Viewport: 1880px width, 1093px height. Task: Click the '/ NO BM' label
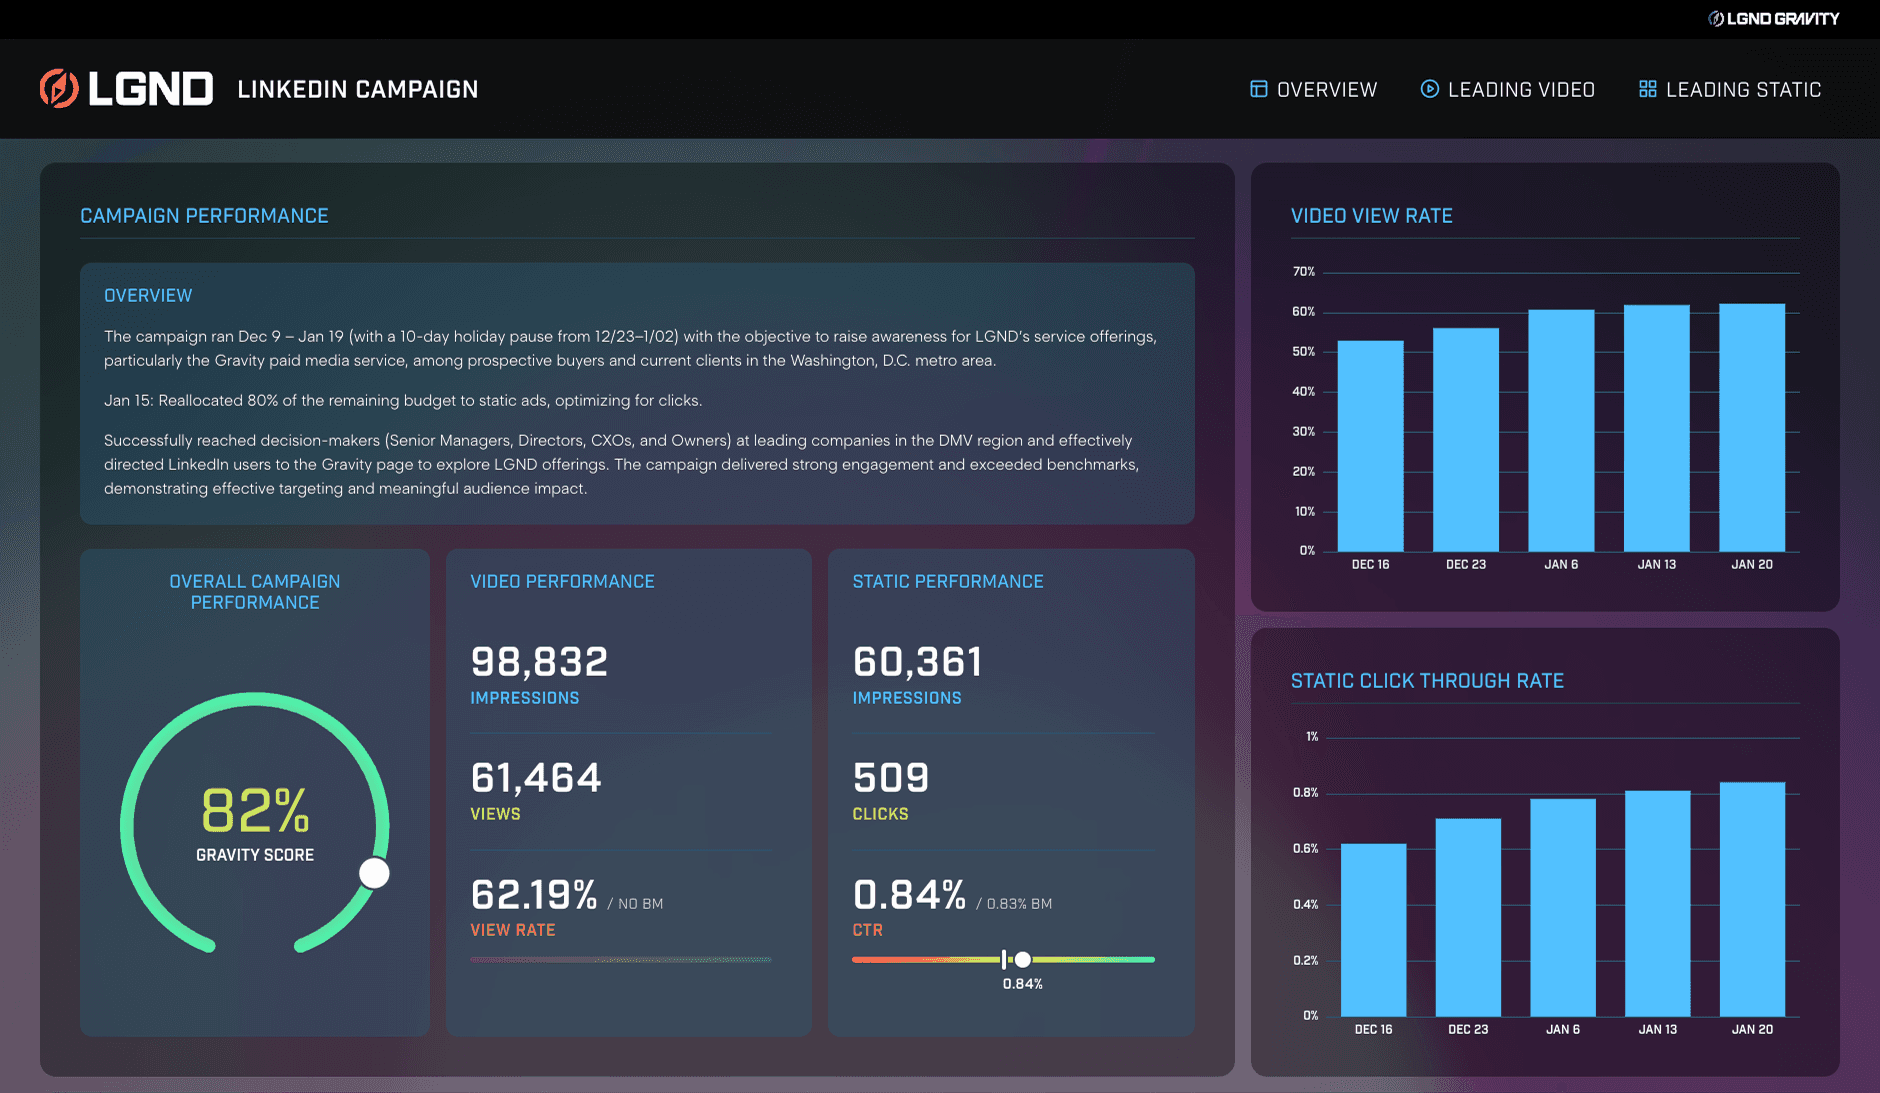(x=635, y=904)
